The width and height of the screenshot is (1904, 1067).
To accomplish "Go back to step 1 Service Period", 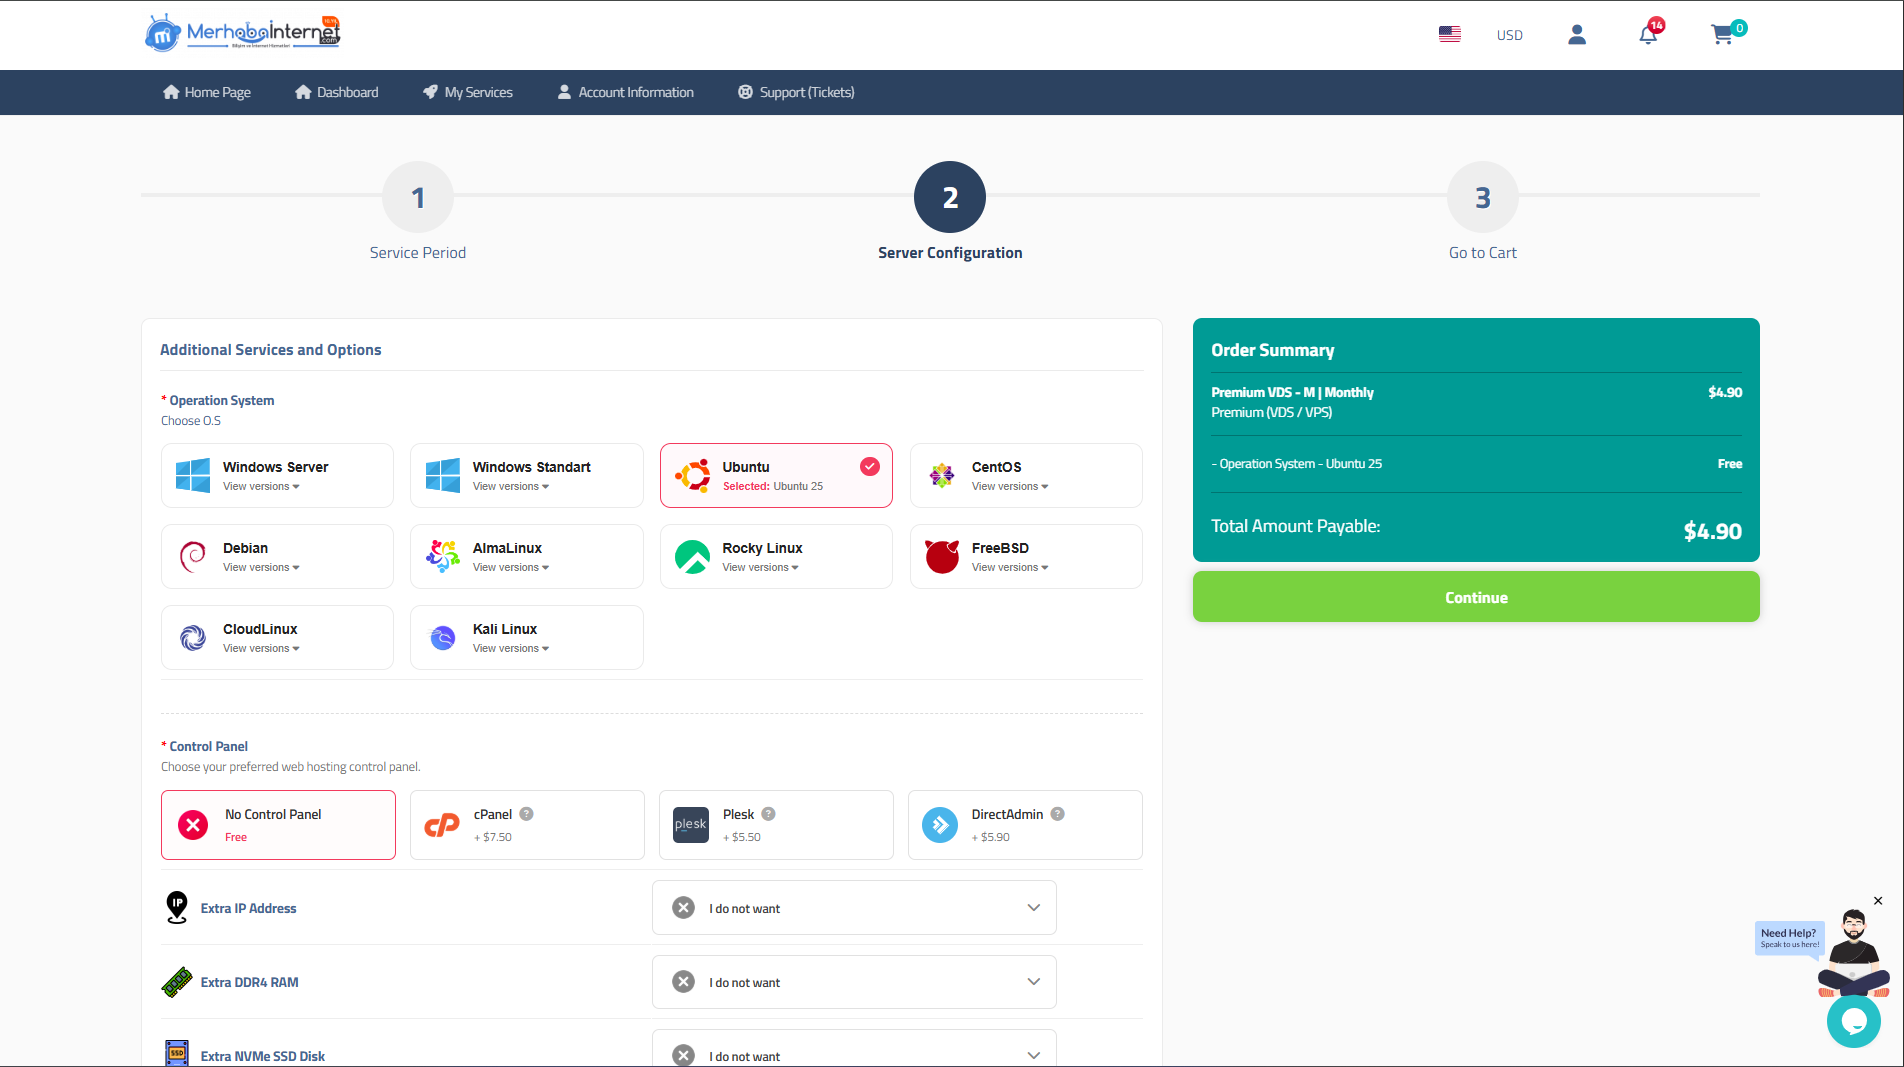I will tap(418, 197).
